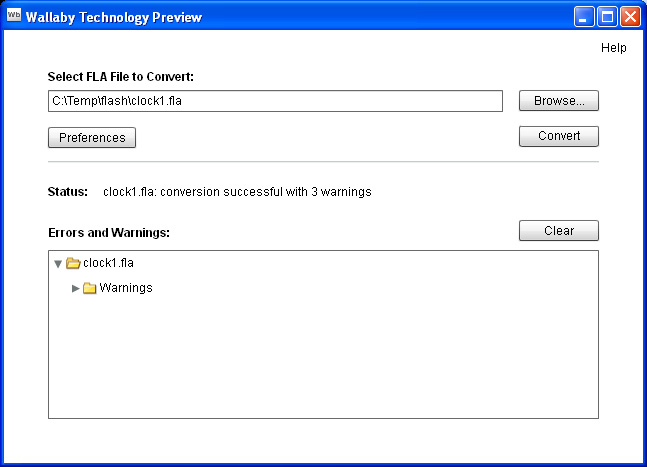Select the Warnings tree row label
647x467 pixels.
(126, 288)
